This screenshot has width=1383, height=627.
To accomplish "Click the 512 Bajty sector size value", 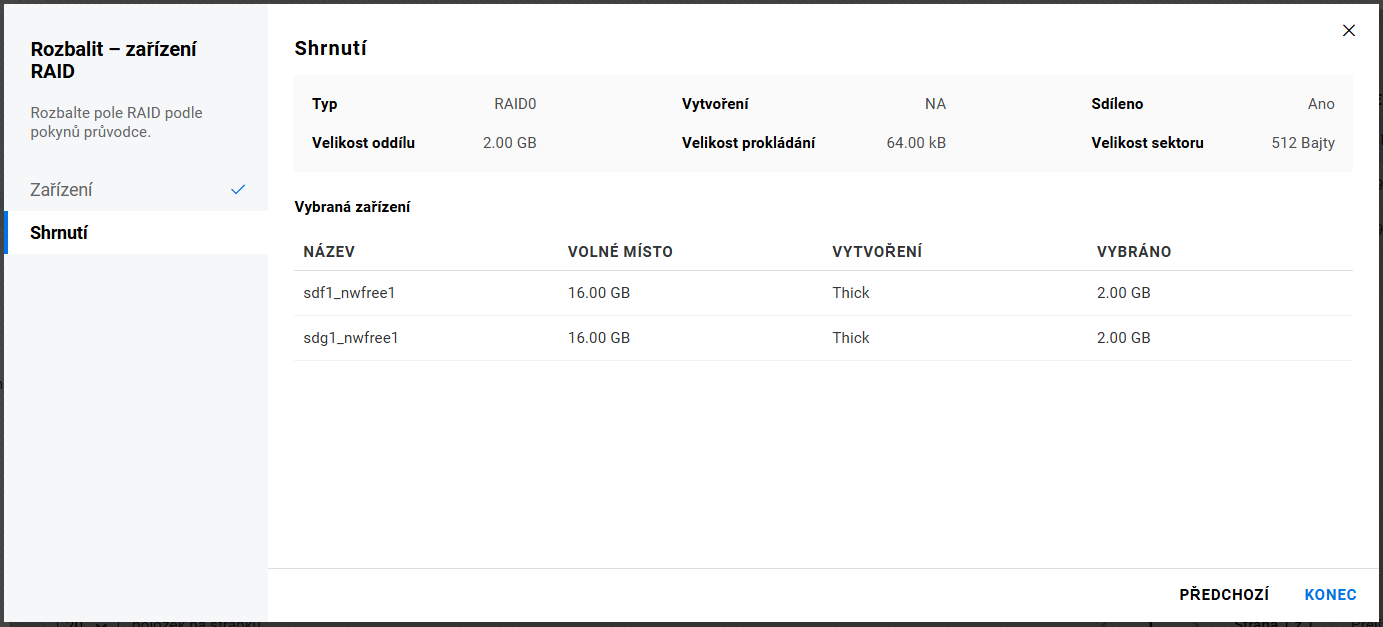I will click(x=1302, y=143).
